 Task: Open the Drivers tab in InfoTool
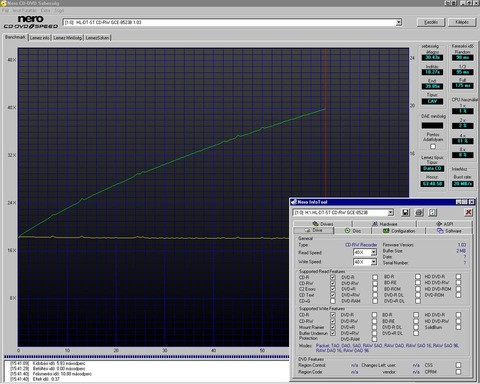(323, 224)
